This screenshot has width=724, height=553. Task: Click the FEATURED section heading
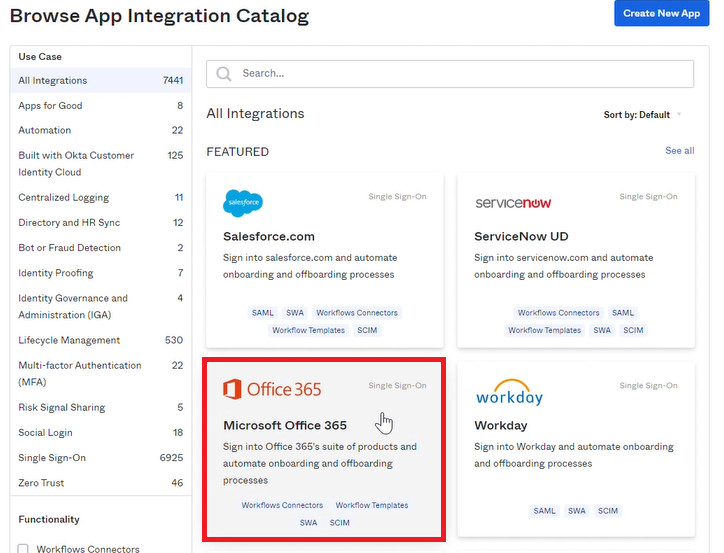pyautogui.click(x=237, y=152)
